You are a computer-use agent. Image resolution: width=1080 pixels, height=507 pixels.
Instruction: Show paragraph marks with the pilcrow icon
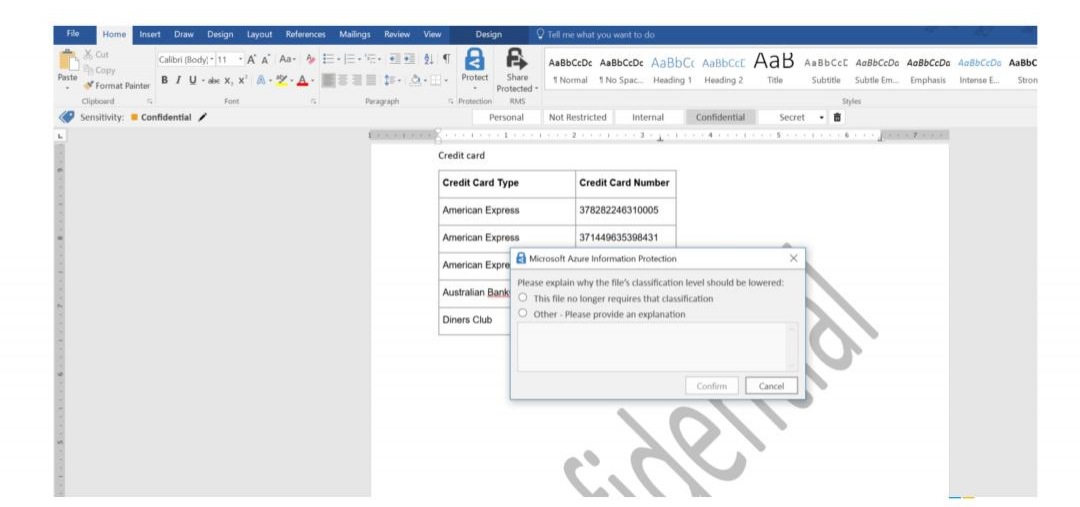tap(446, 60)
